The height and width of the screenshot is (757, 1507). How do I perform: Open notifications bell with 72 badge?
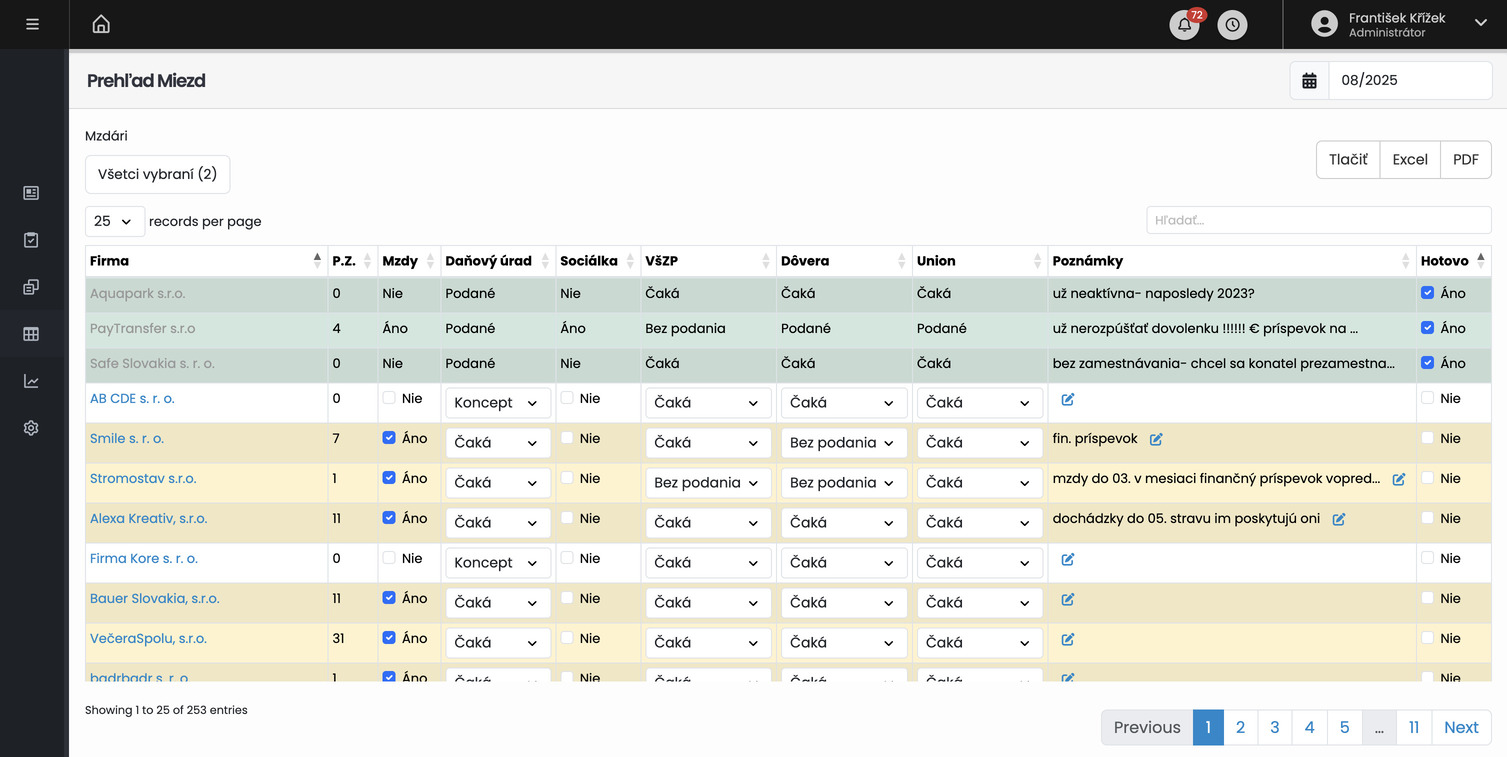[x=1184, y=25]
